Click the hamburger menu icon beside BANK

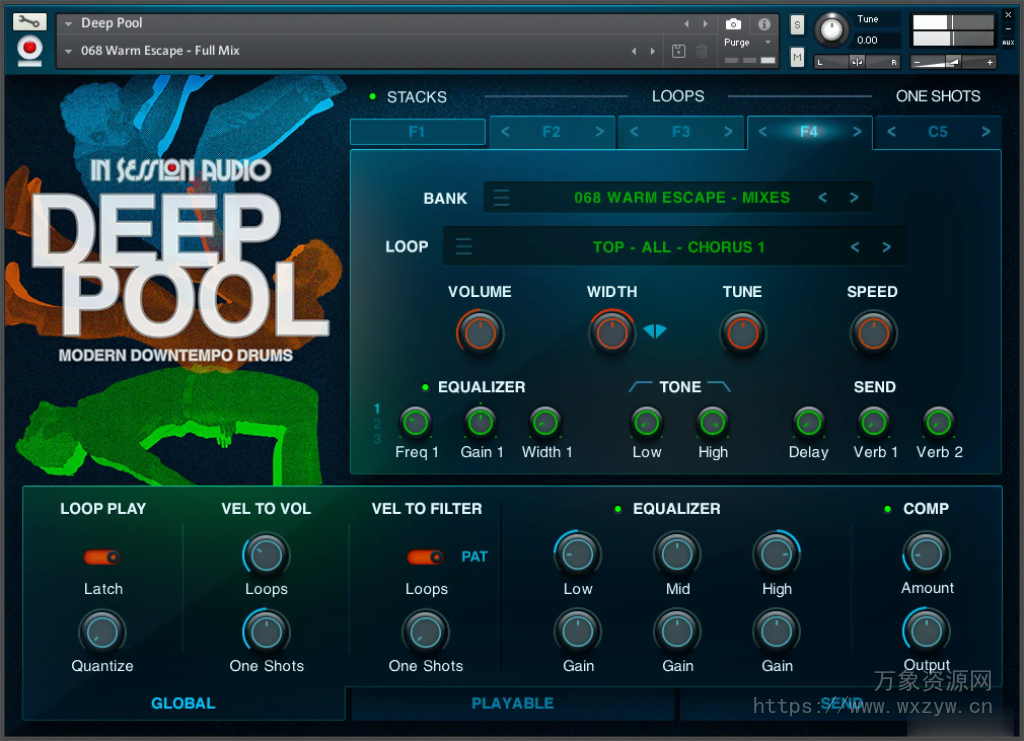pos(501,197)
